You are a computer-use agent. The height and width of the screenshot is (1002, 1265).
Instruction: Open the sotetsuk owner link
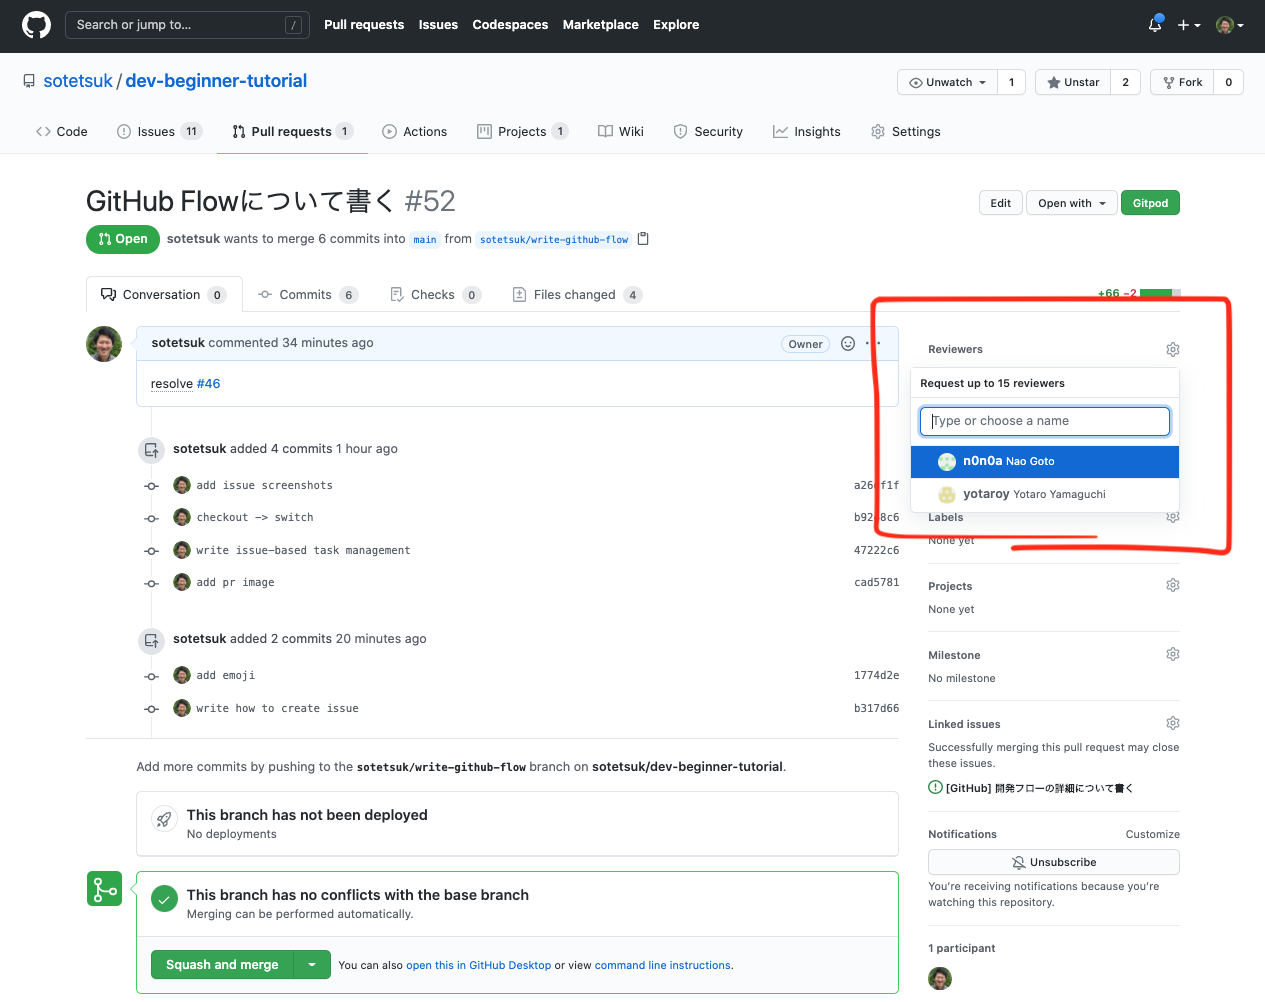78,81
